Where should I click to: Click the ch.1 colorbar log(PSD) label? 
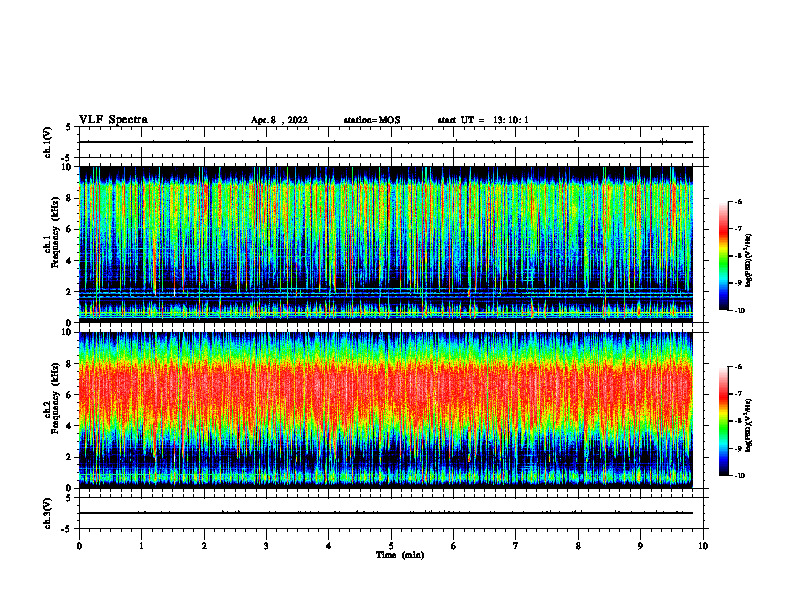point(748,260)
